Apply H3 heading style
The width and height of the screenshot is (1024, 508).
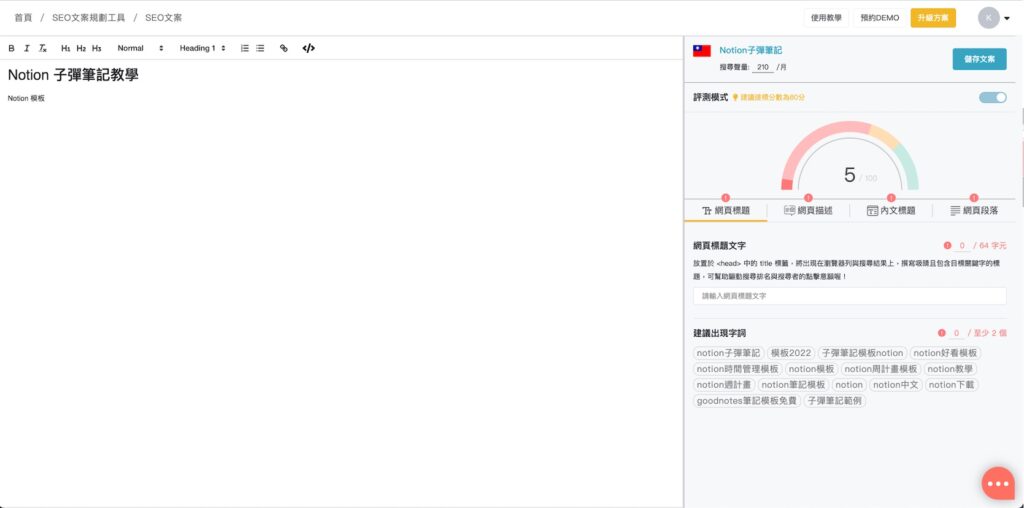click(97, 48)
